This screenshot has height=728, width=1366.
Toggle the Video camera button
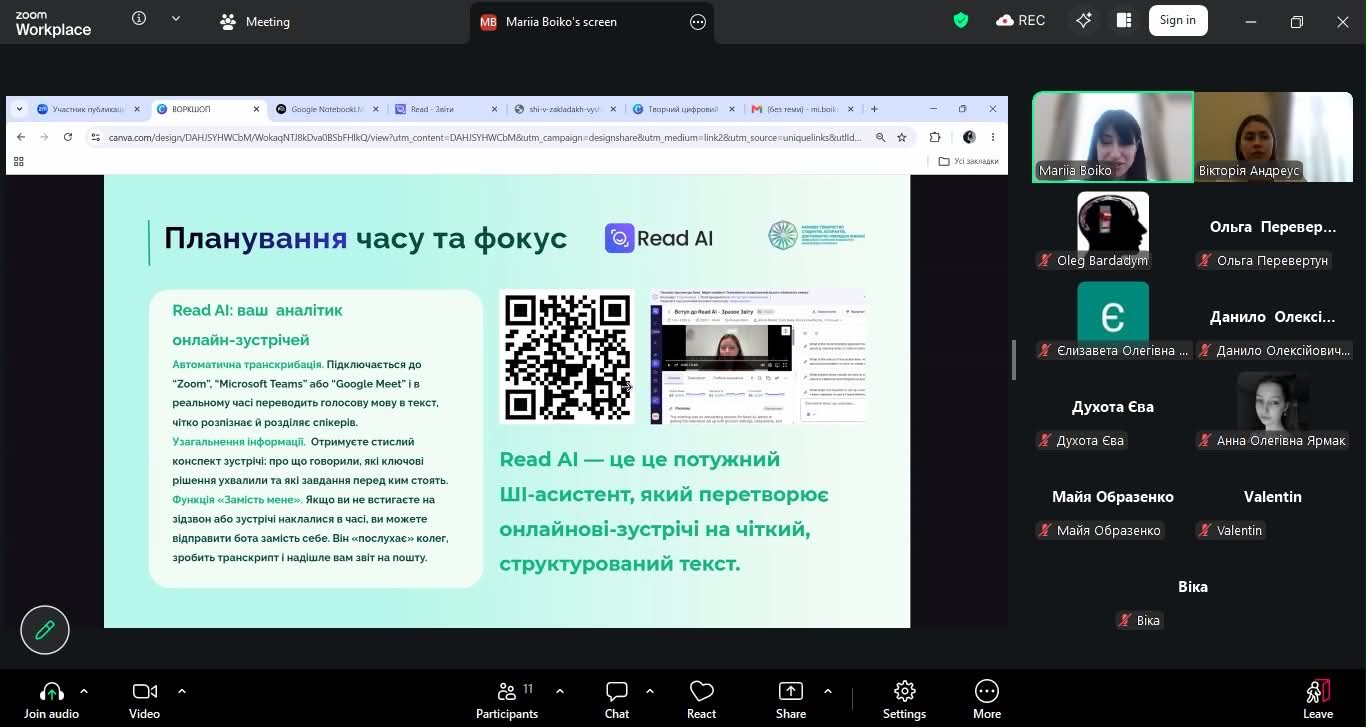(145, 699)
